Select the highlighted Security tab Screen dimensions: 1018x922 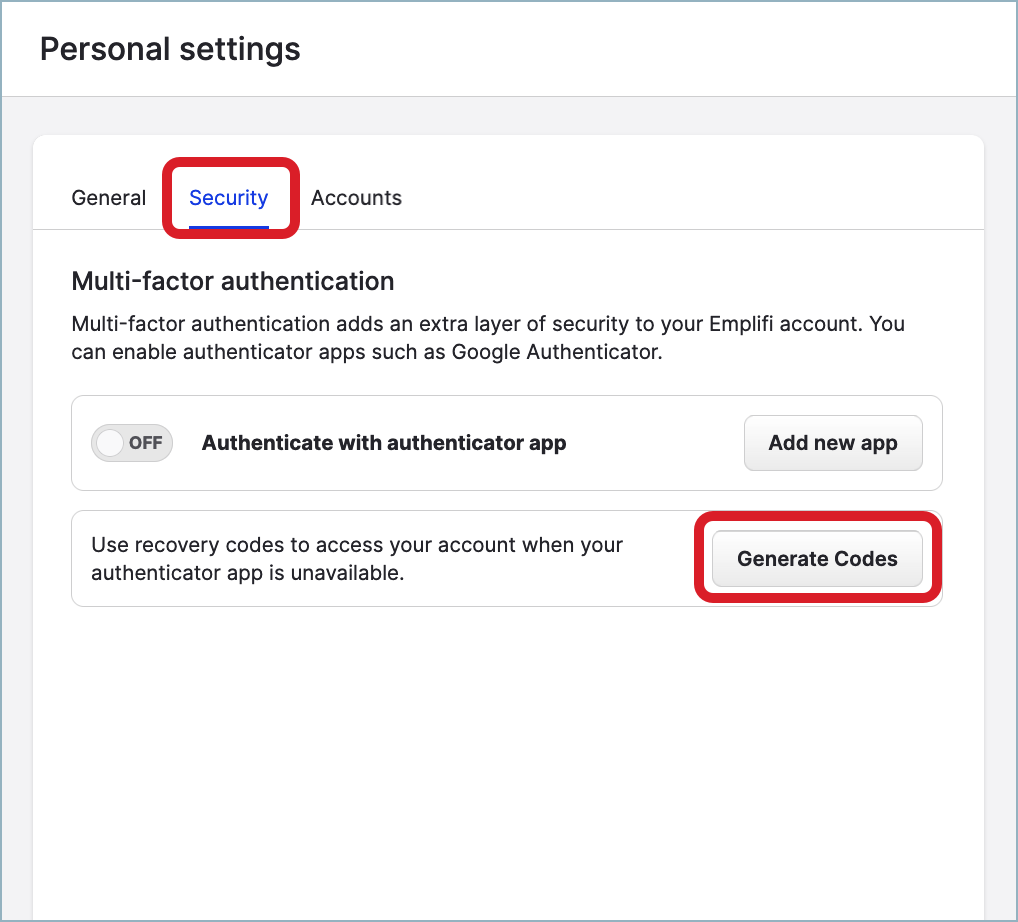[x=229, y=198]
